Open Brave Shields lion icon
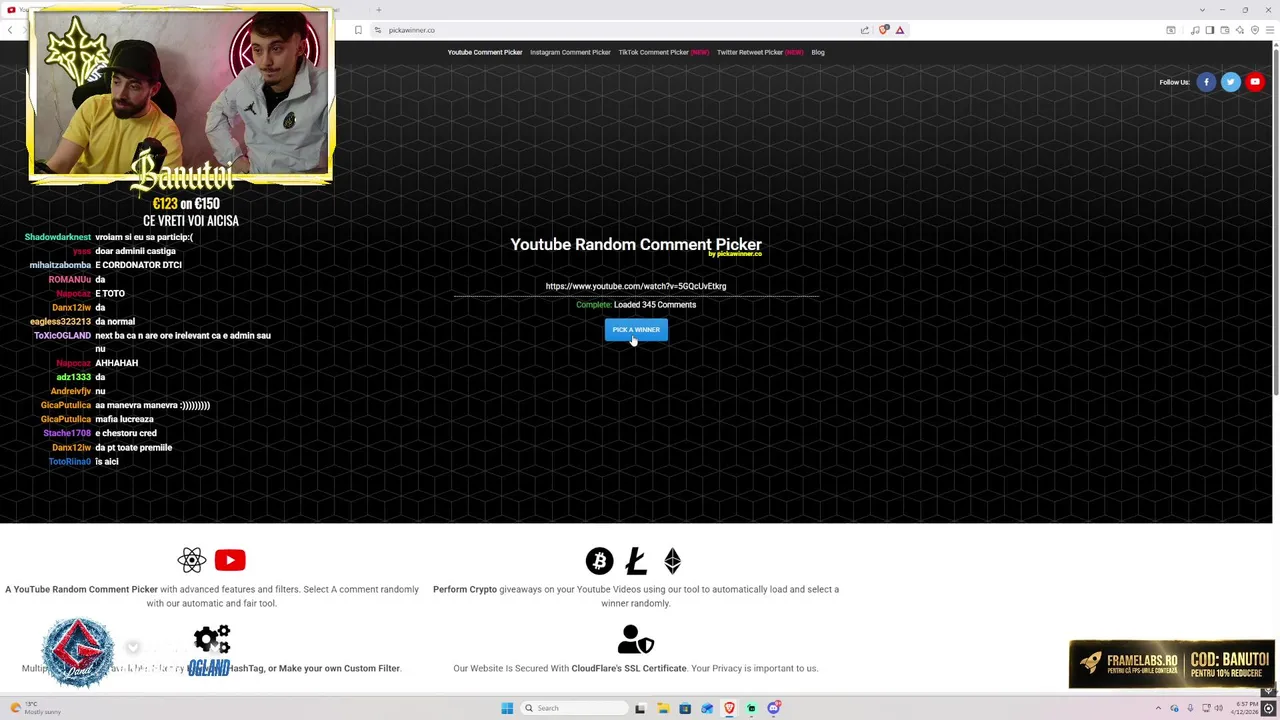This screenshot has width=1280, height=720. [883, 30]
